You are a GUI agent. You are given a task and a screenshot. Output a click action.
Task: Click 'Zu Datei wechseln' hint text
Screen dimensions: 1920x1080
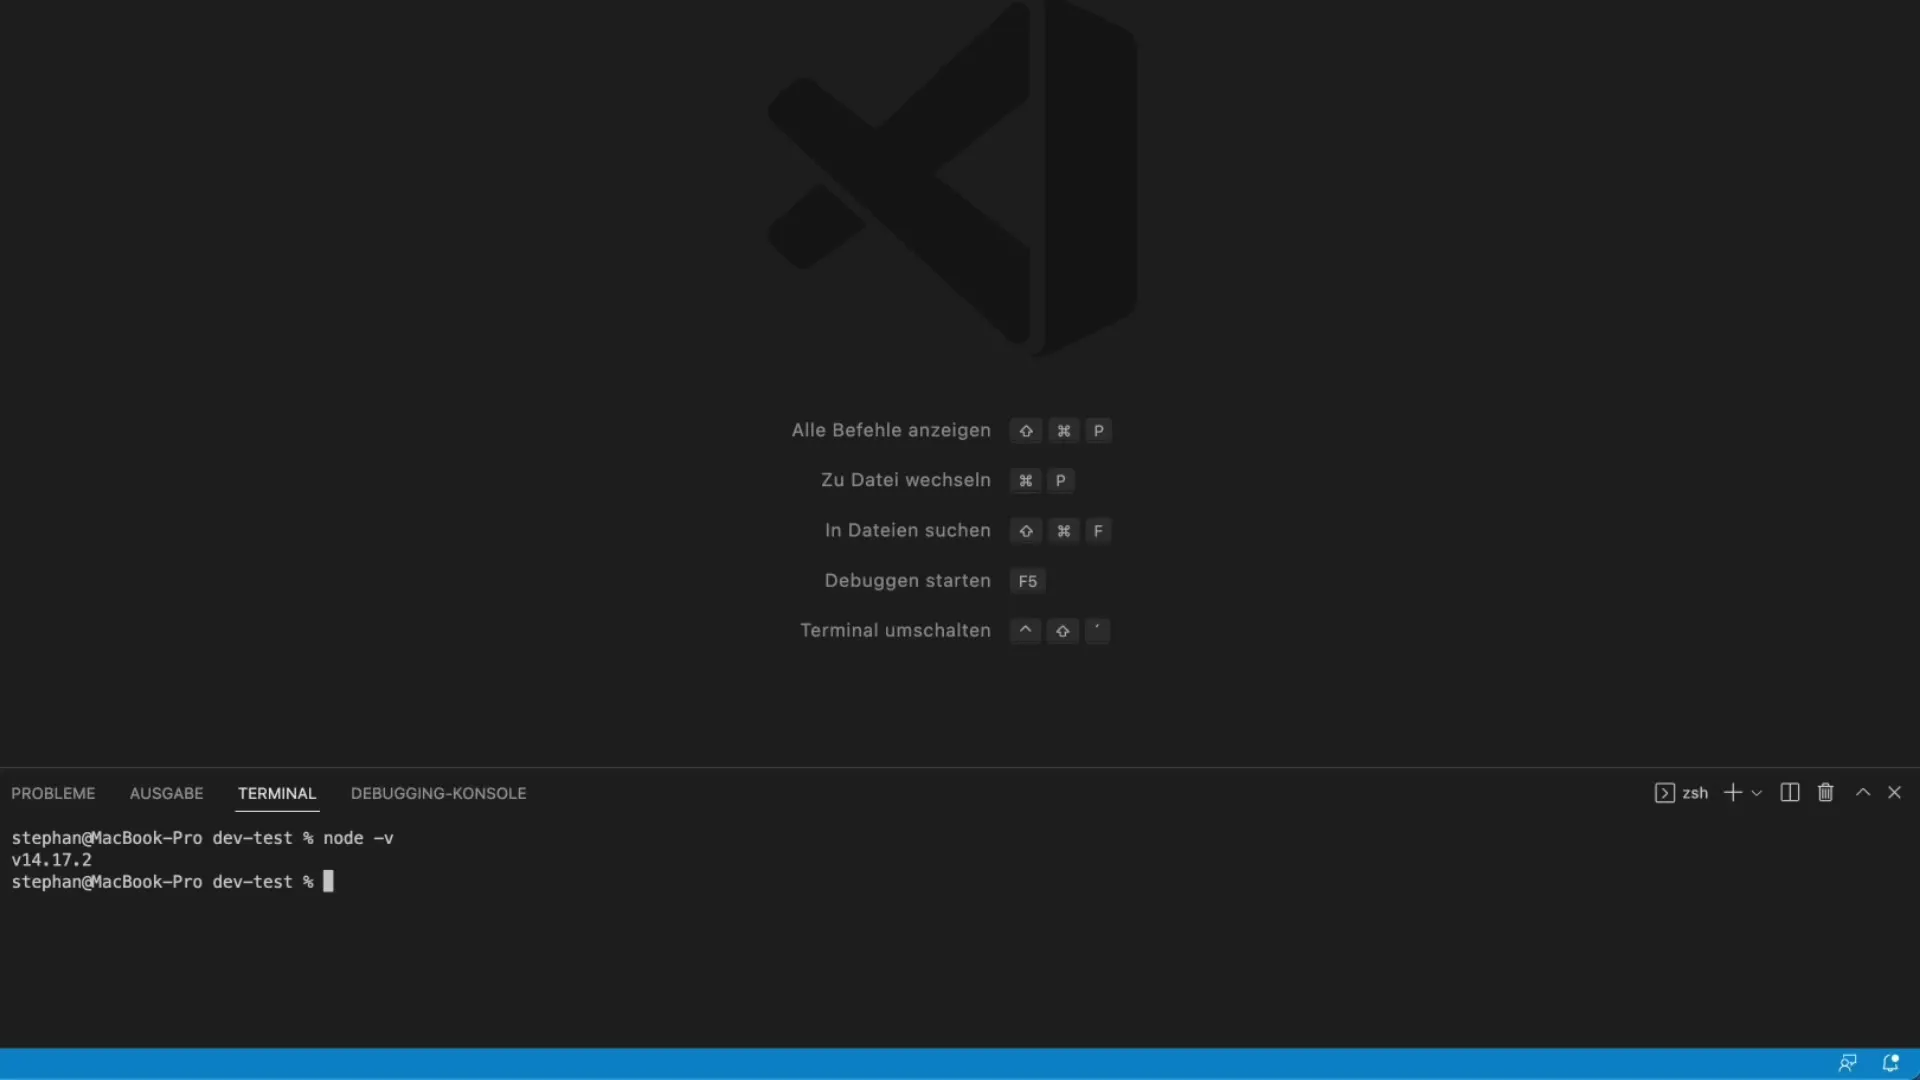coord(906,480)
